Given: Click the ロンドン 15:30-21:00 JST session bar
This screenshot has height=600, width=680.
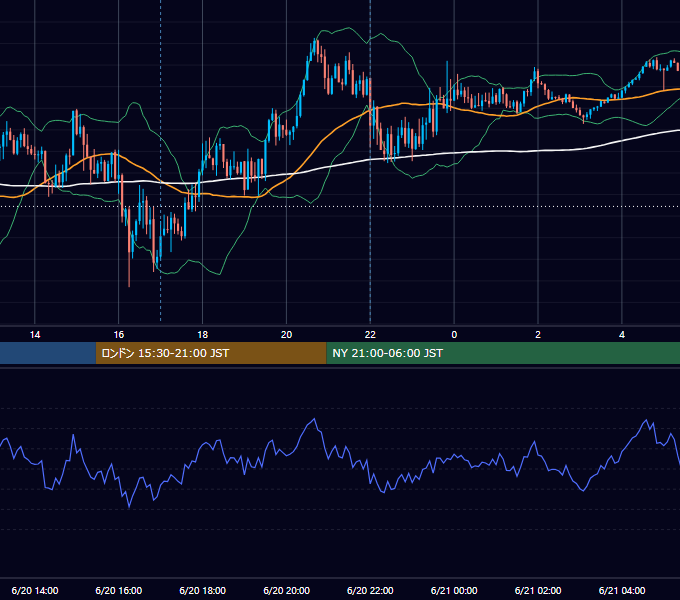Looking at the screenshot, I should 211,353.
